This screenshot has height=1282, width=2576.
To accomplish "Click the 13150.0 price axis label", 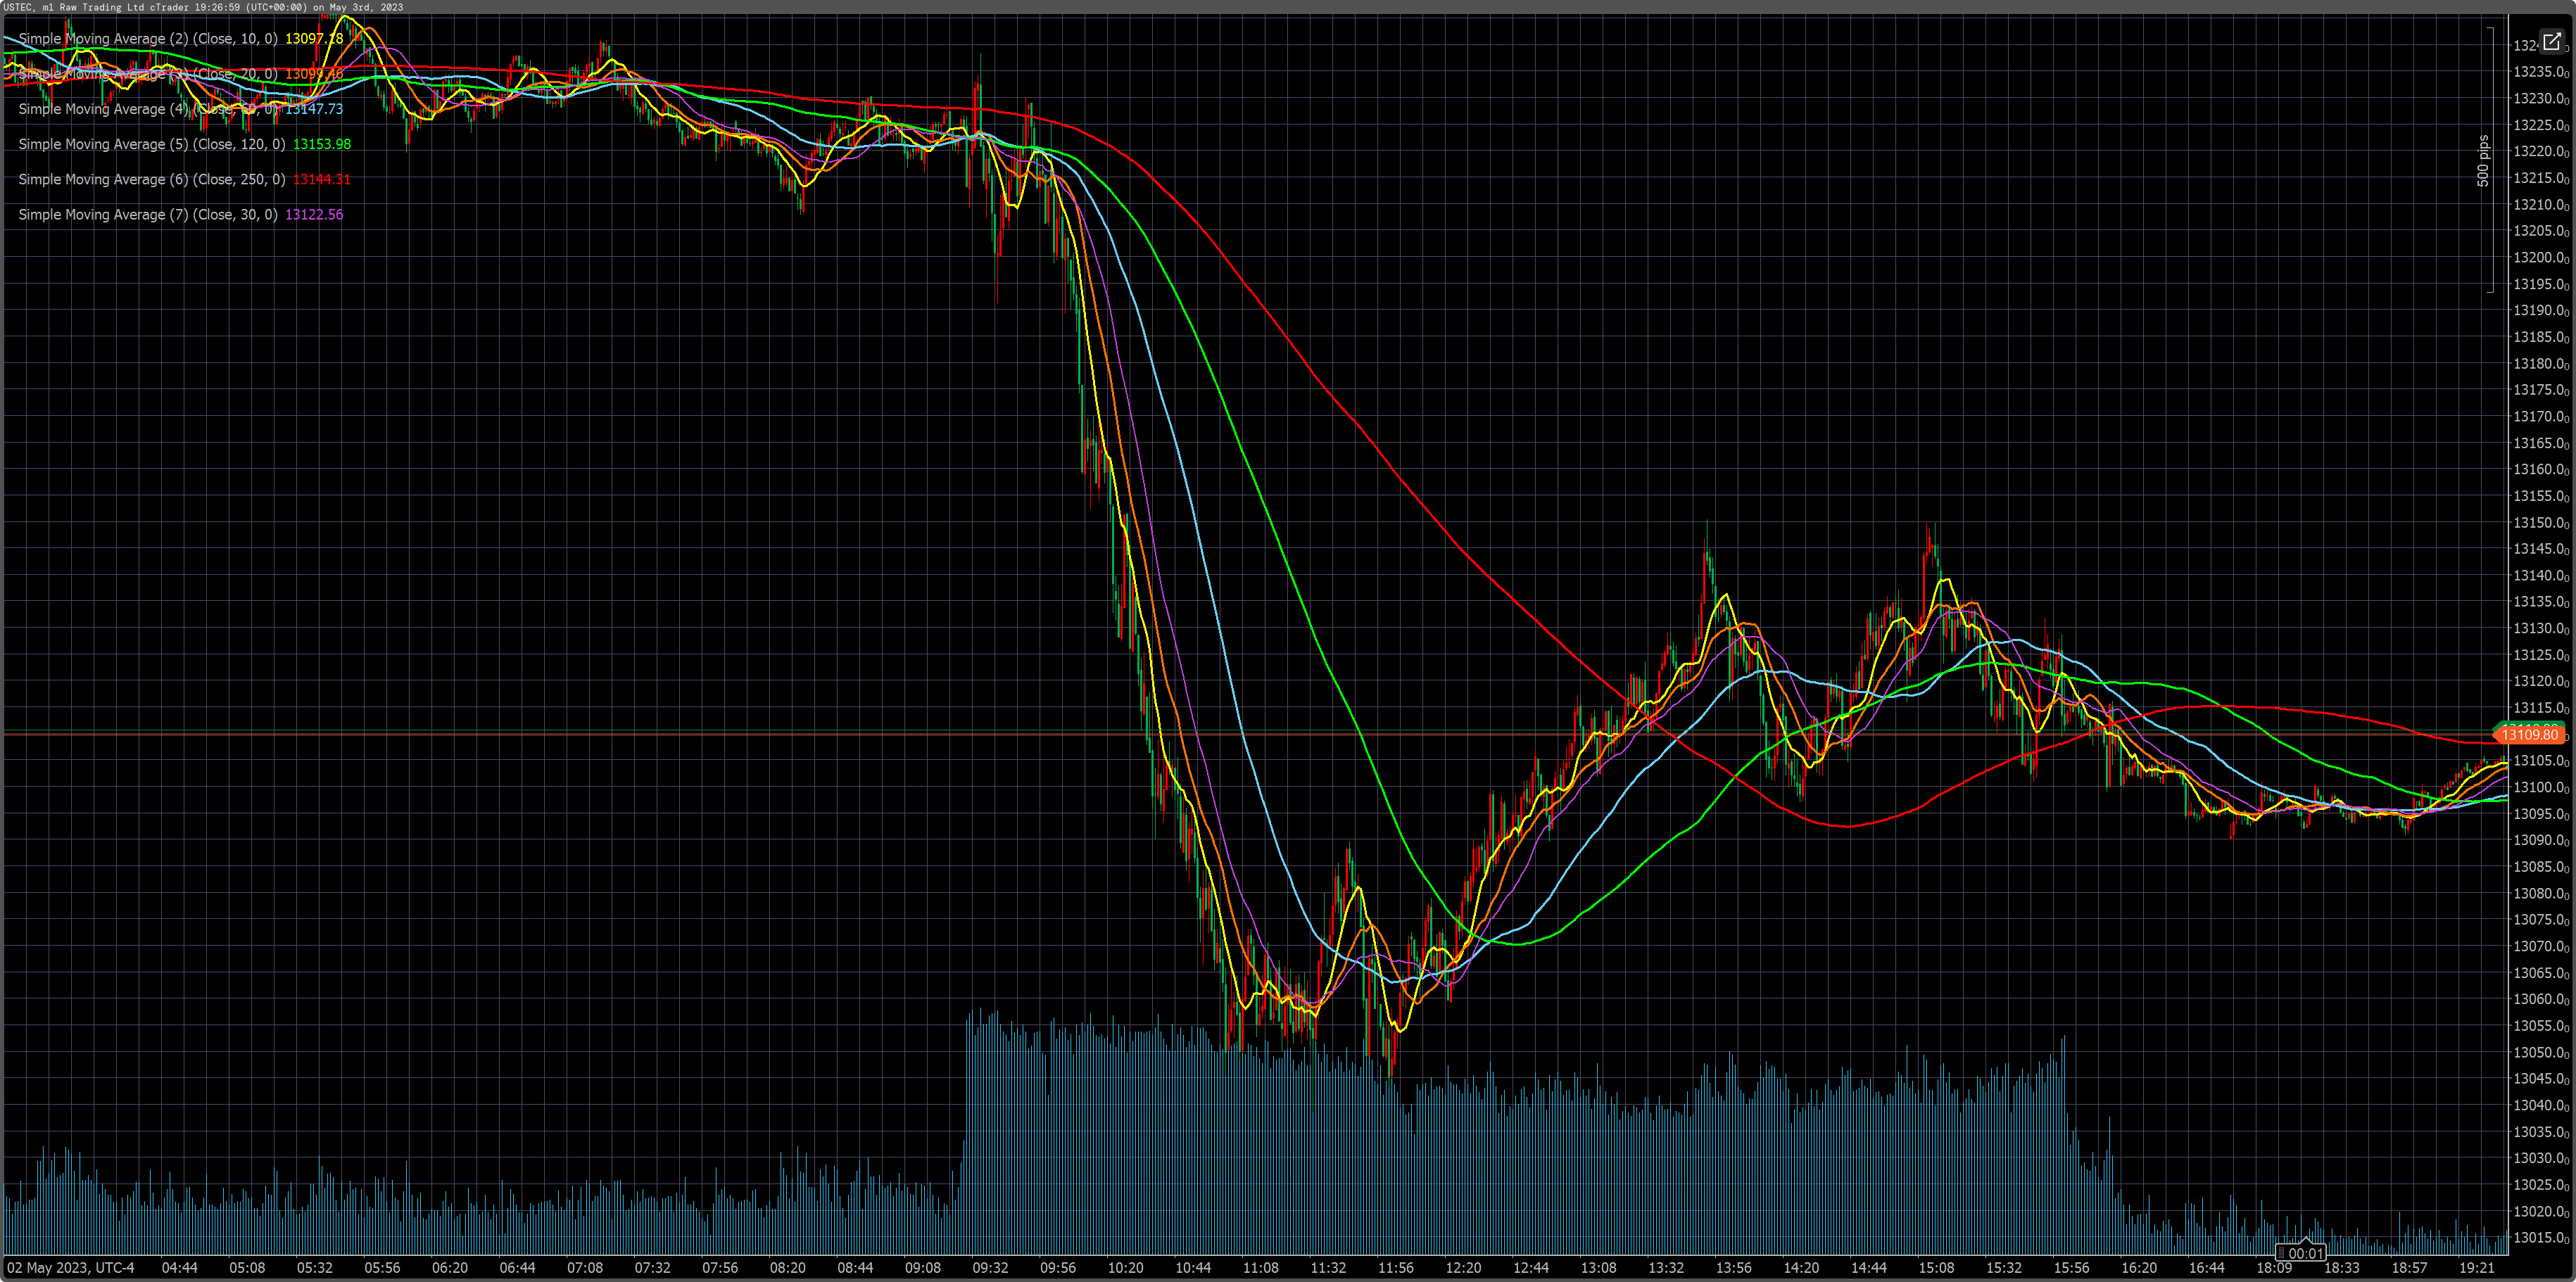I will pos(2541,523).
